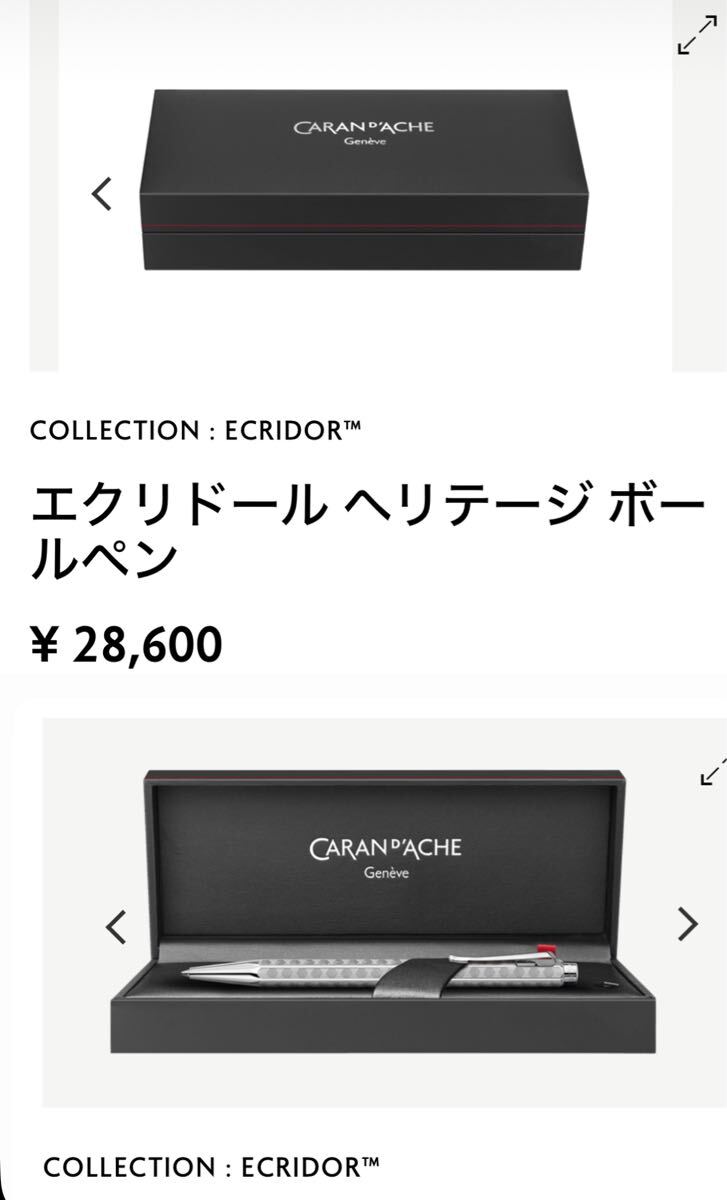Tap the expand icon on lower product card
The width and height of the screenshot is (727, 1200).
712,767
